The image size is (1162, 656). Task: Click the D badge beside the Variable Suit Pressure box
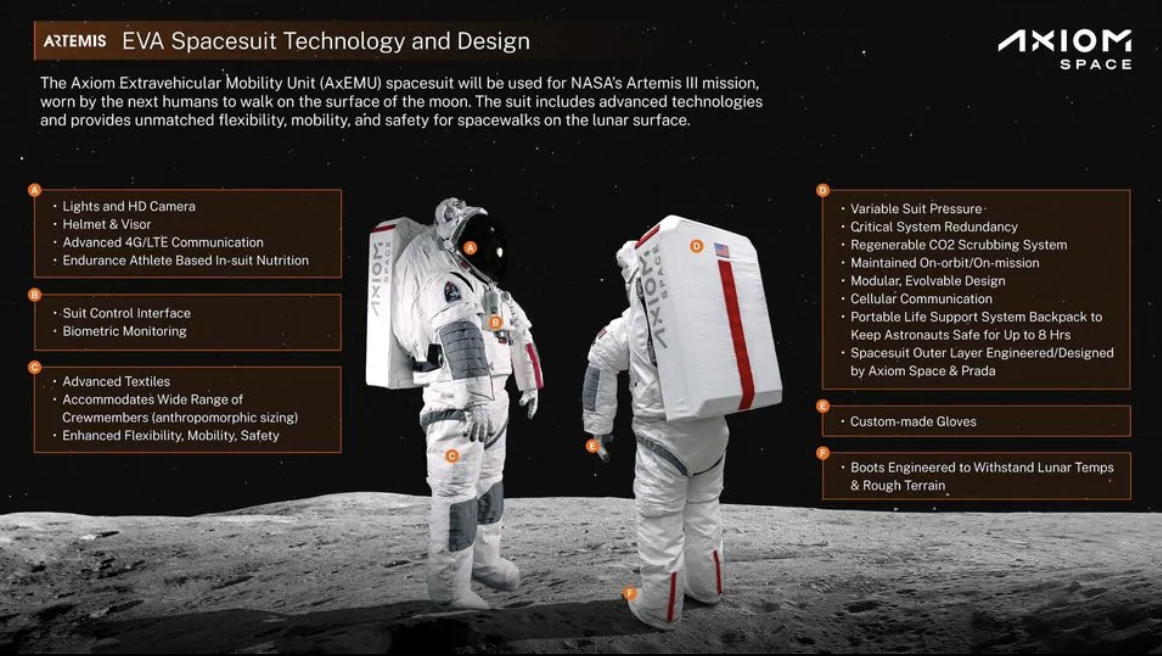823,190
